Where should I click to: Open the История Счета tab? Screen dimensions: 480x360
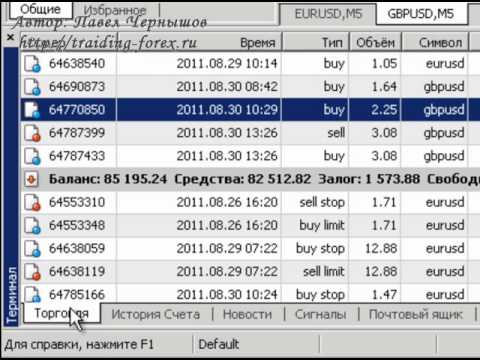[156, 314]
